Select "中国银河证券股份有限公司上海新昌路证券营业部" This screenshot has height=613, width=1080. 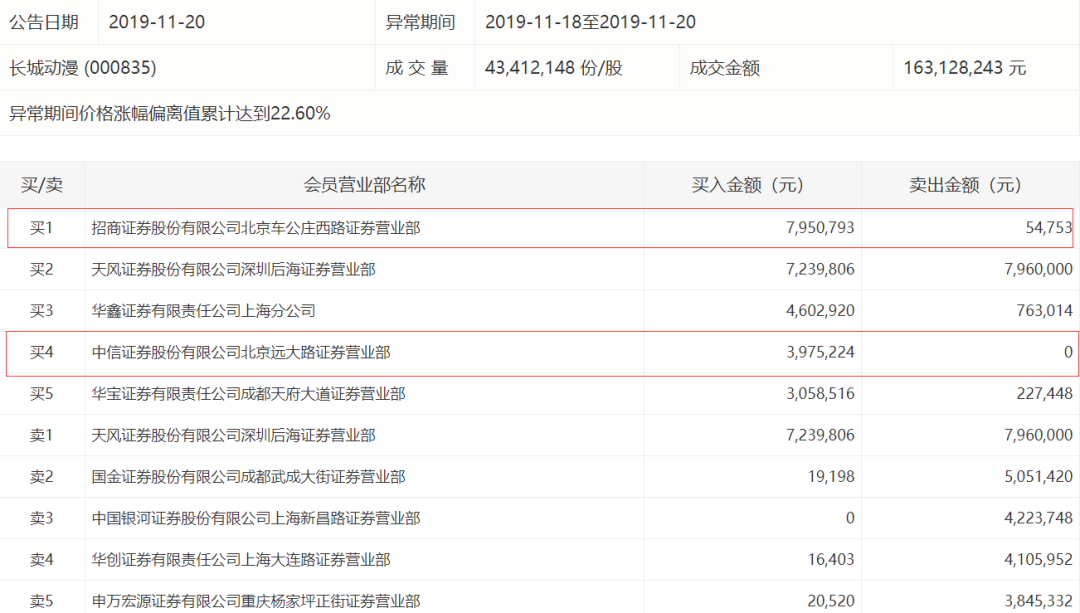(256, 518)
